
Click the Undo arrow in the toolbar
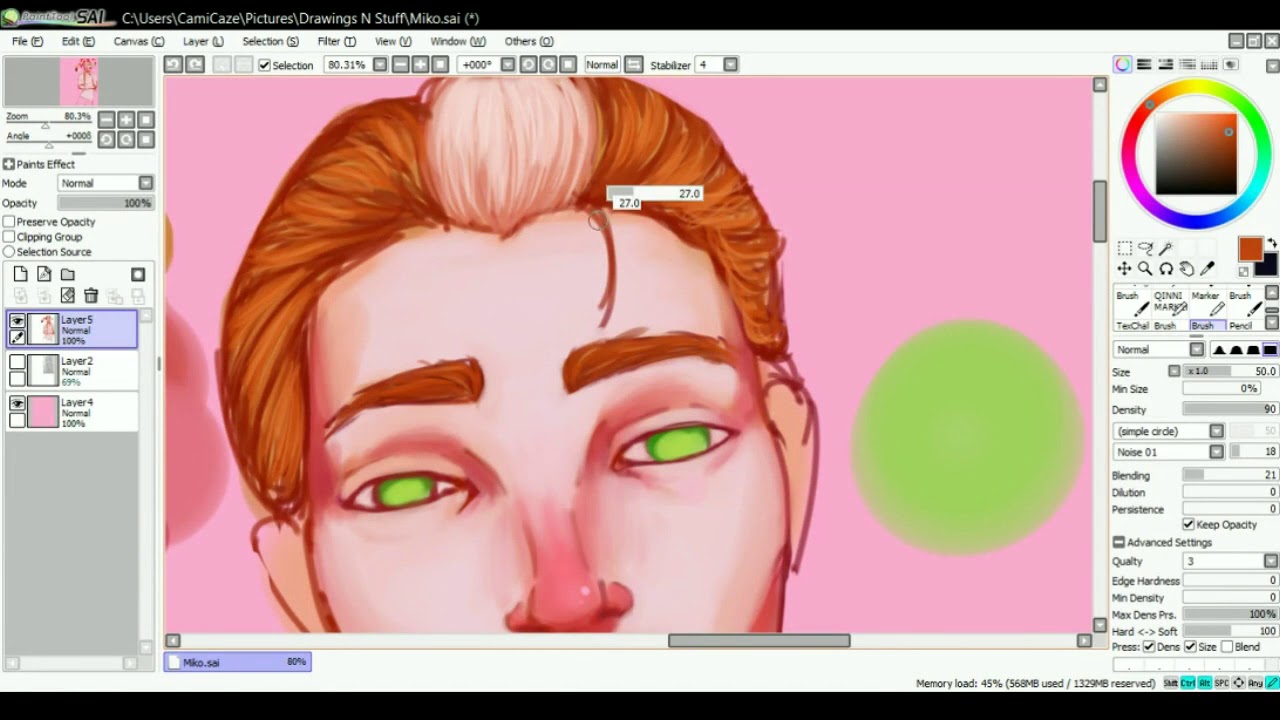tap(173, 64)
